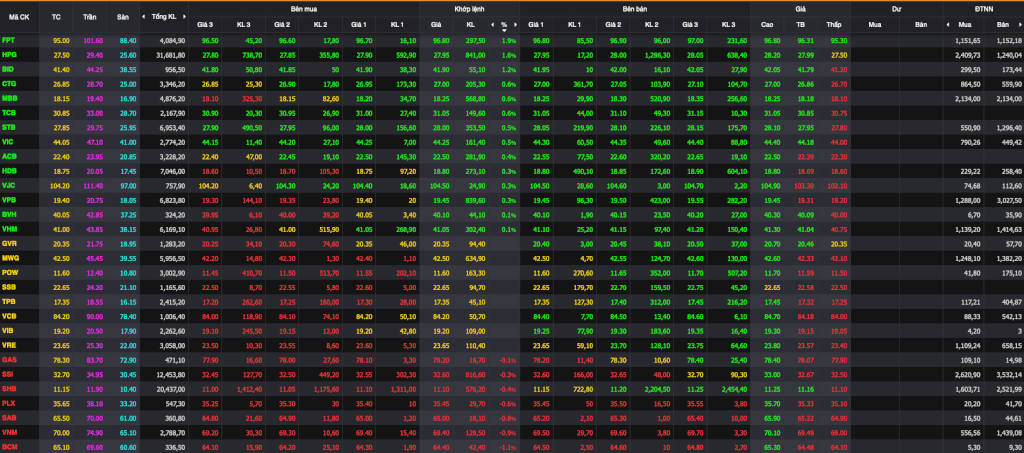Click the TB average price header
1024x453 pixels.
tap(801, 25)
